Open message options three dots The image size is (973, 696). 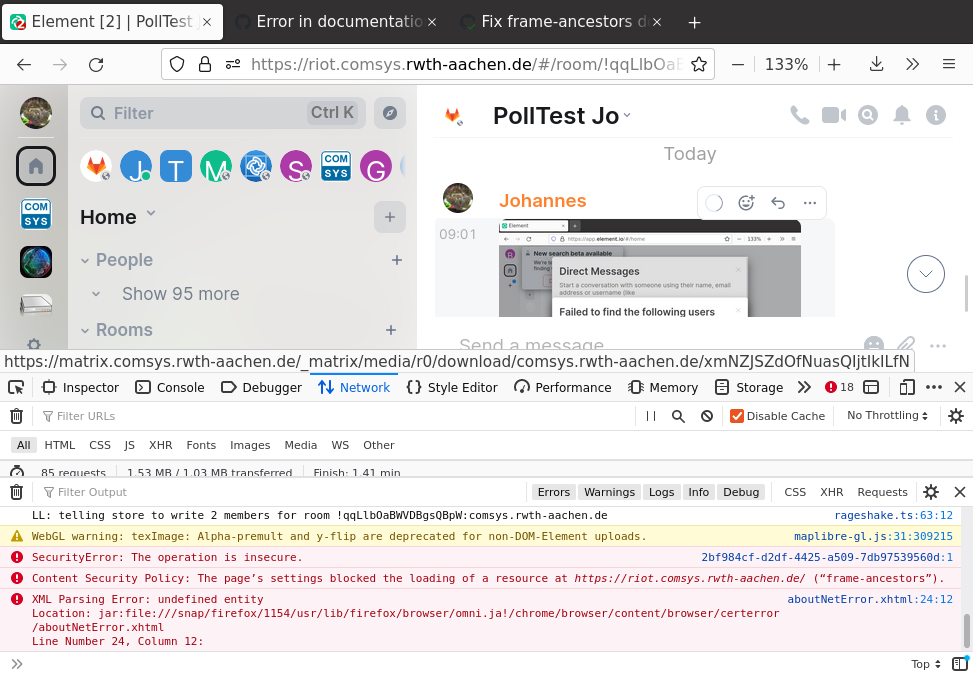click(810, 203)
